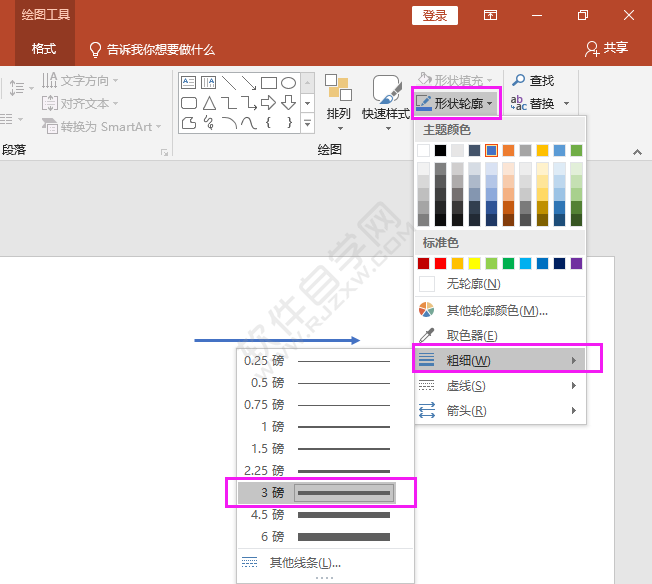Screen dimensions: 652x584
Task: Click the Eyedropper (取色器) option
Action: point(500,335)
